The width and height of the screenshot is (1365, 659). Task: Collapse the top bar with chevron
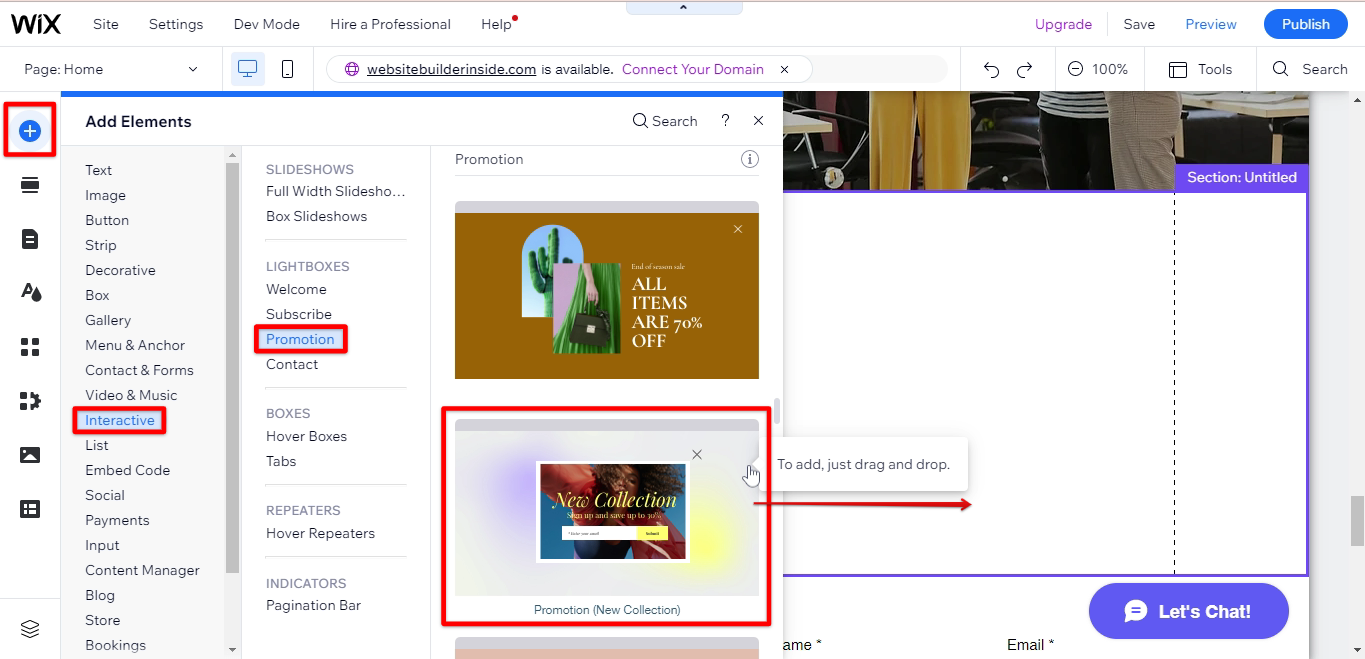pyautogui.click(x=684, y=7)
